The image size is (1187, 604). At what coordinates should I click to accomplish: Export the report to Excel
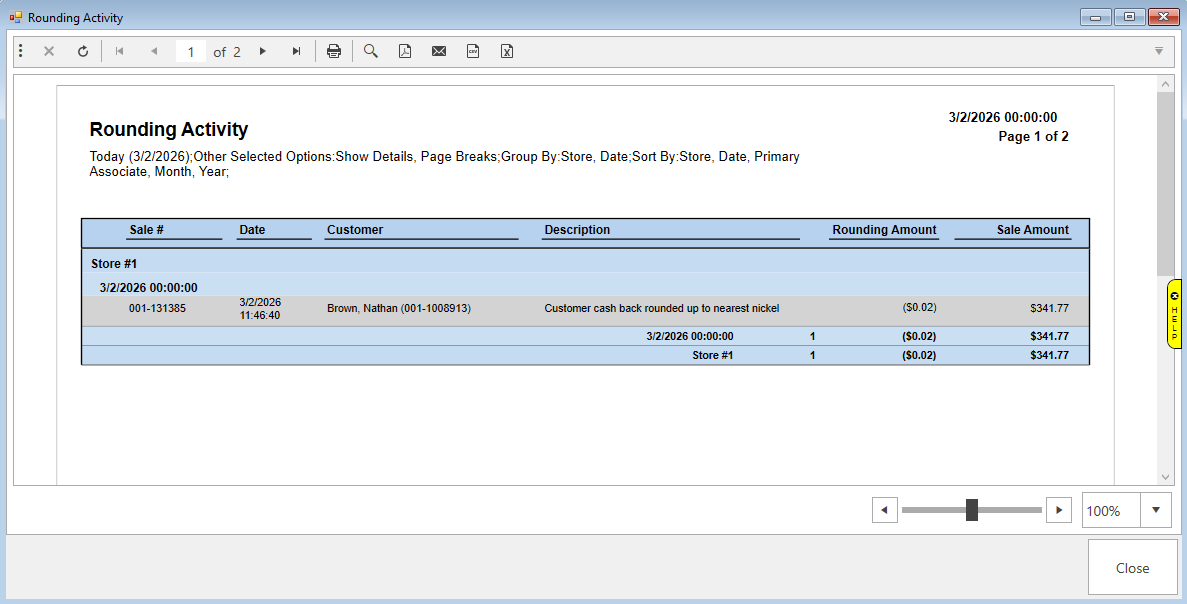507,51
